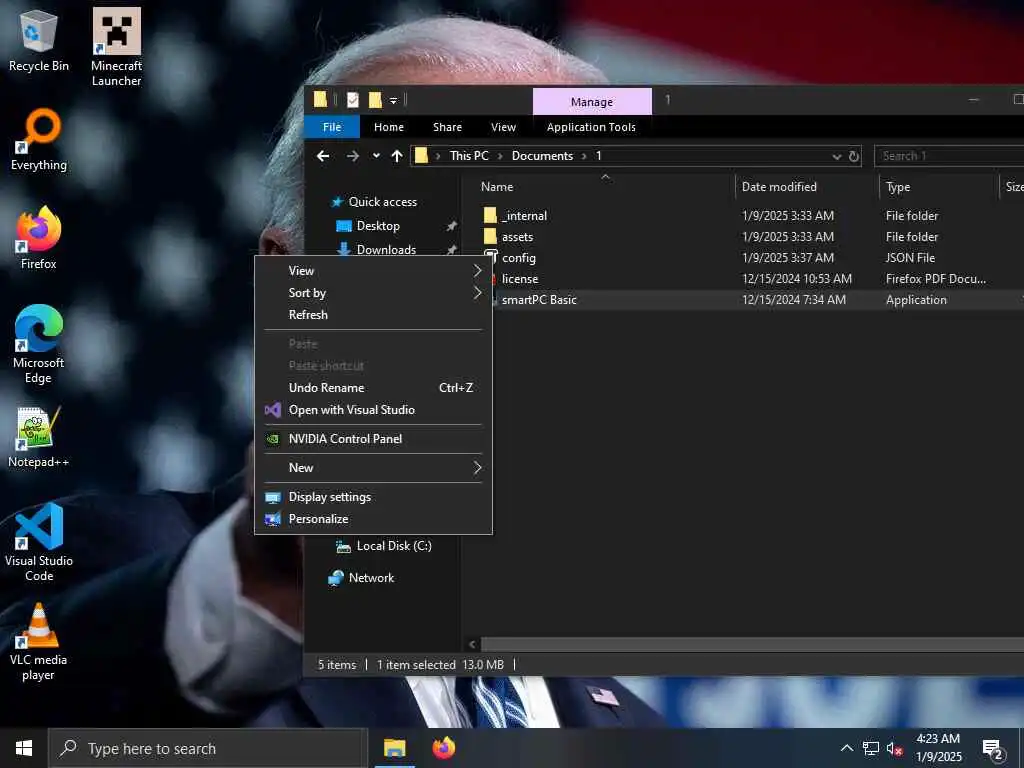Click the network status tray icon
This screenshot has width=1024, height=768.
point(871,748)
